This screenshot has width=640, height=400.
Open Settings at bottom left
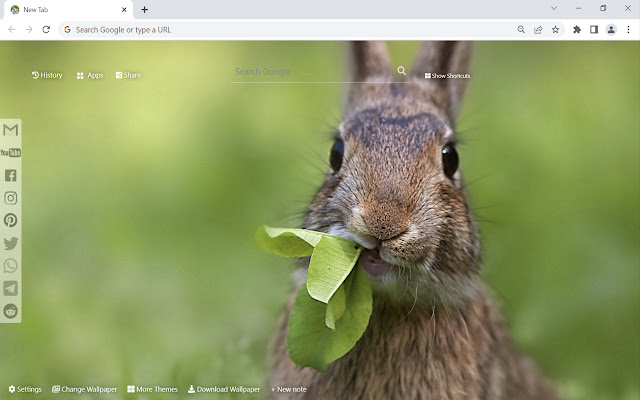(25, 389)
